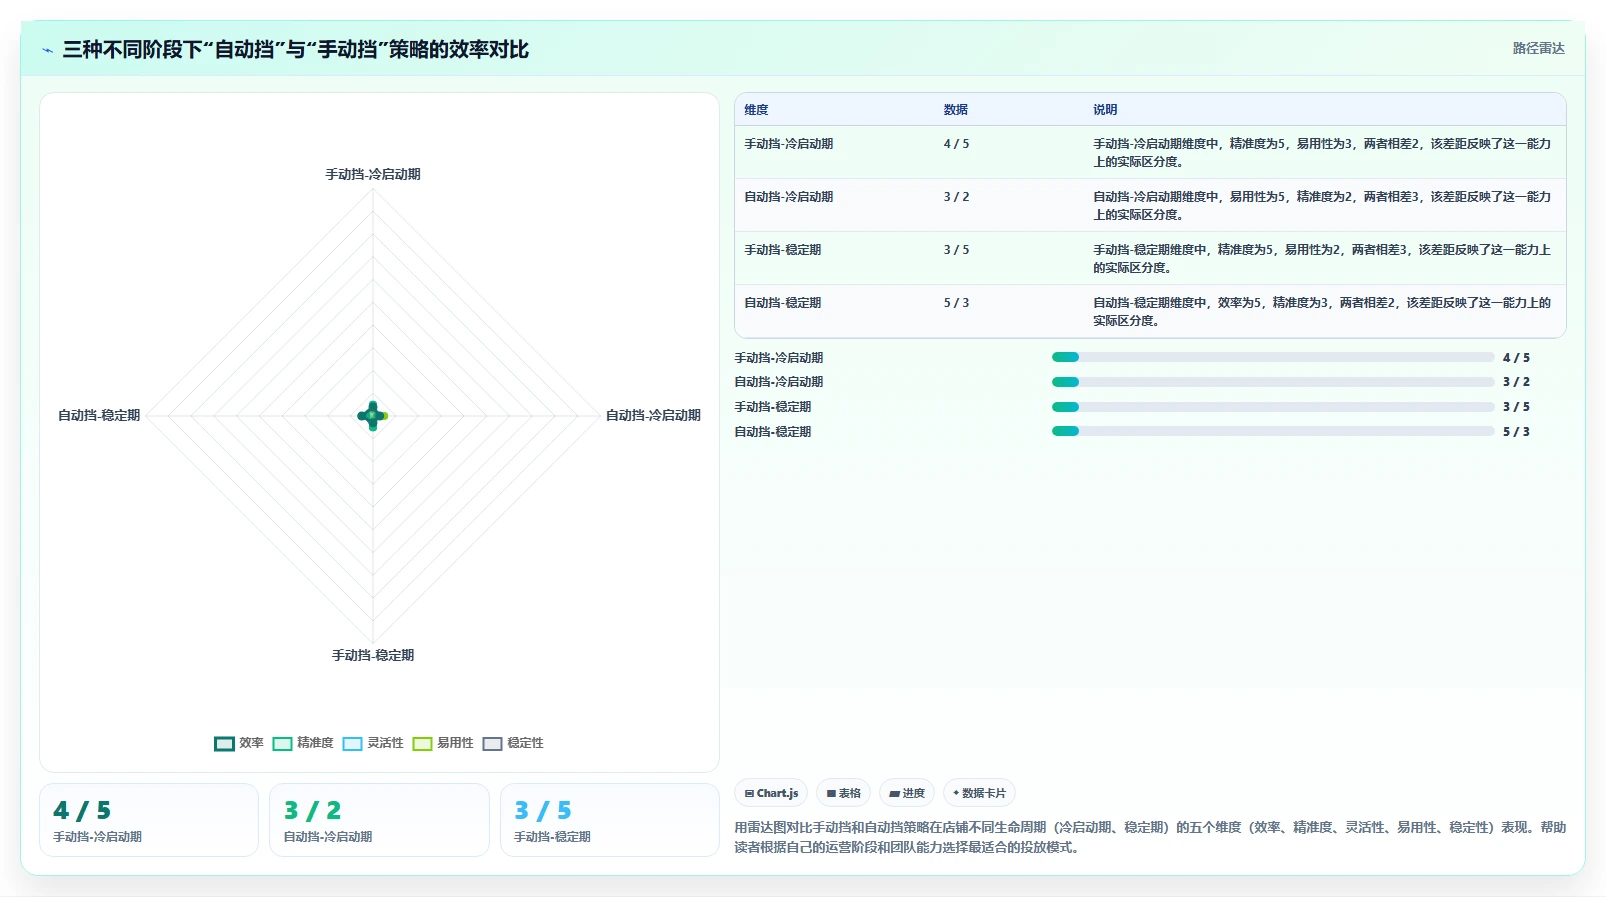Click the 自动挡-冷启动期 progress bar
This screenshot has height=897, width=1606.
pos(1273,382)
